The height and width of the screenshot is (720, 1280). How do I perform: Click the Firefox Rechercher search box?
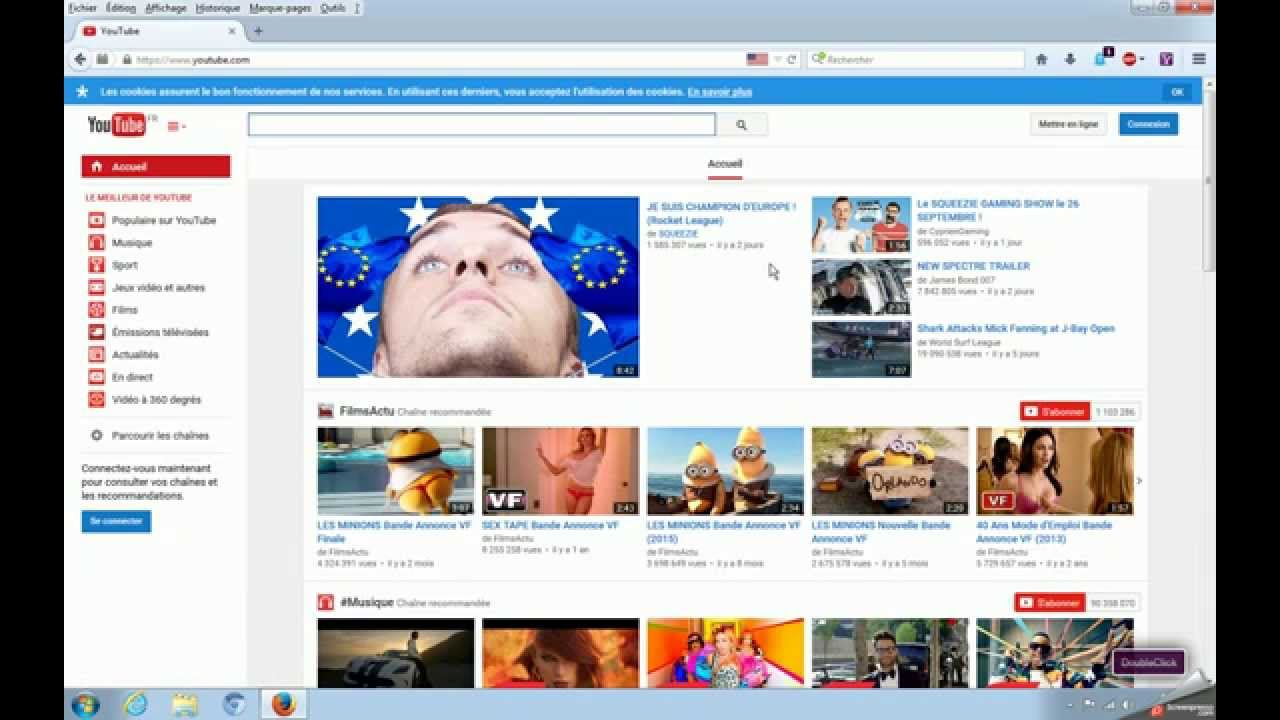(x=916, y=60)
